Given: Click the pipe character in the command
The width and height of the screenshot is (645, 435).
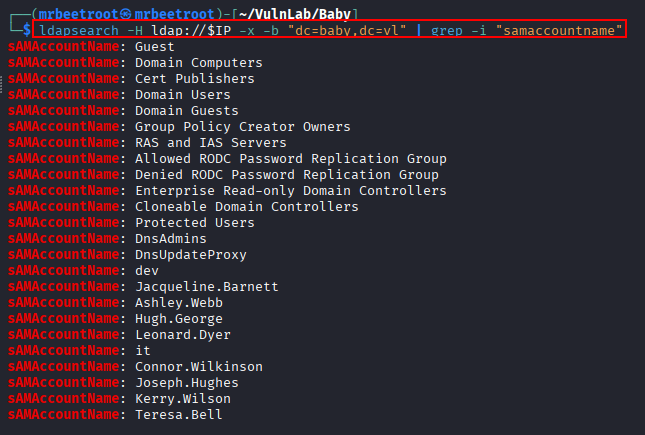Looking at the screenshot, I should point(419,30).
